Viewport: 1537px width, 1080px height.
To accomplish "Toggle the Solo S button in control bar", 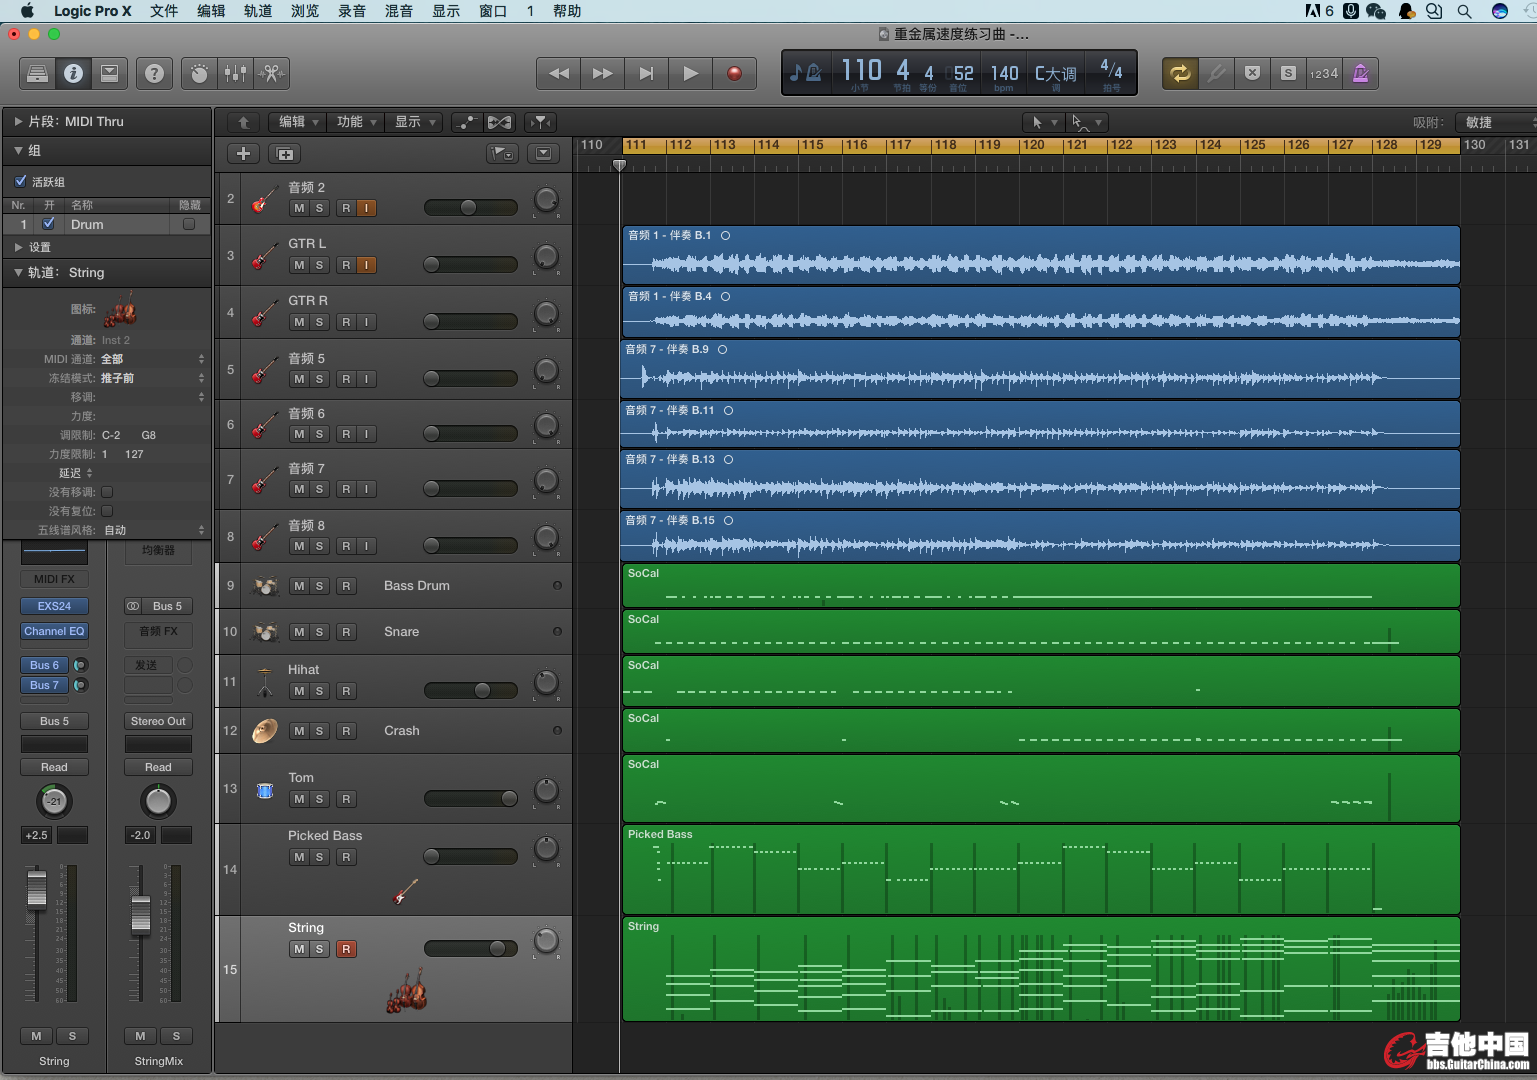I will pos(1288,73).
